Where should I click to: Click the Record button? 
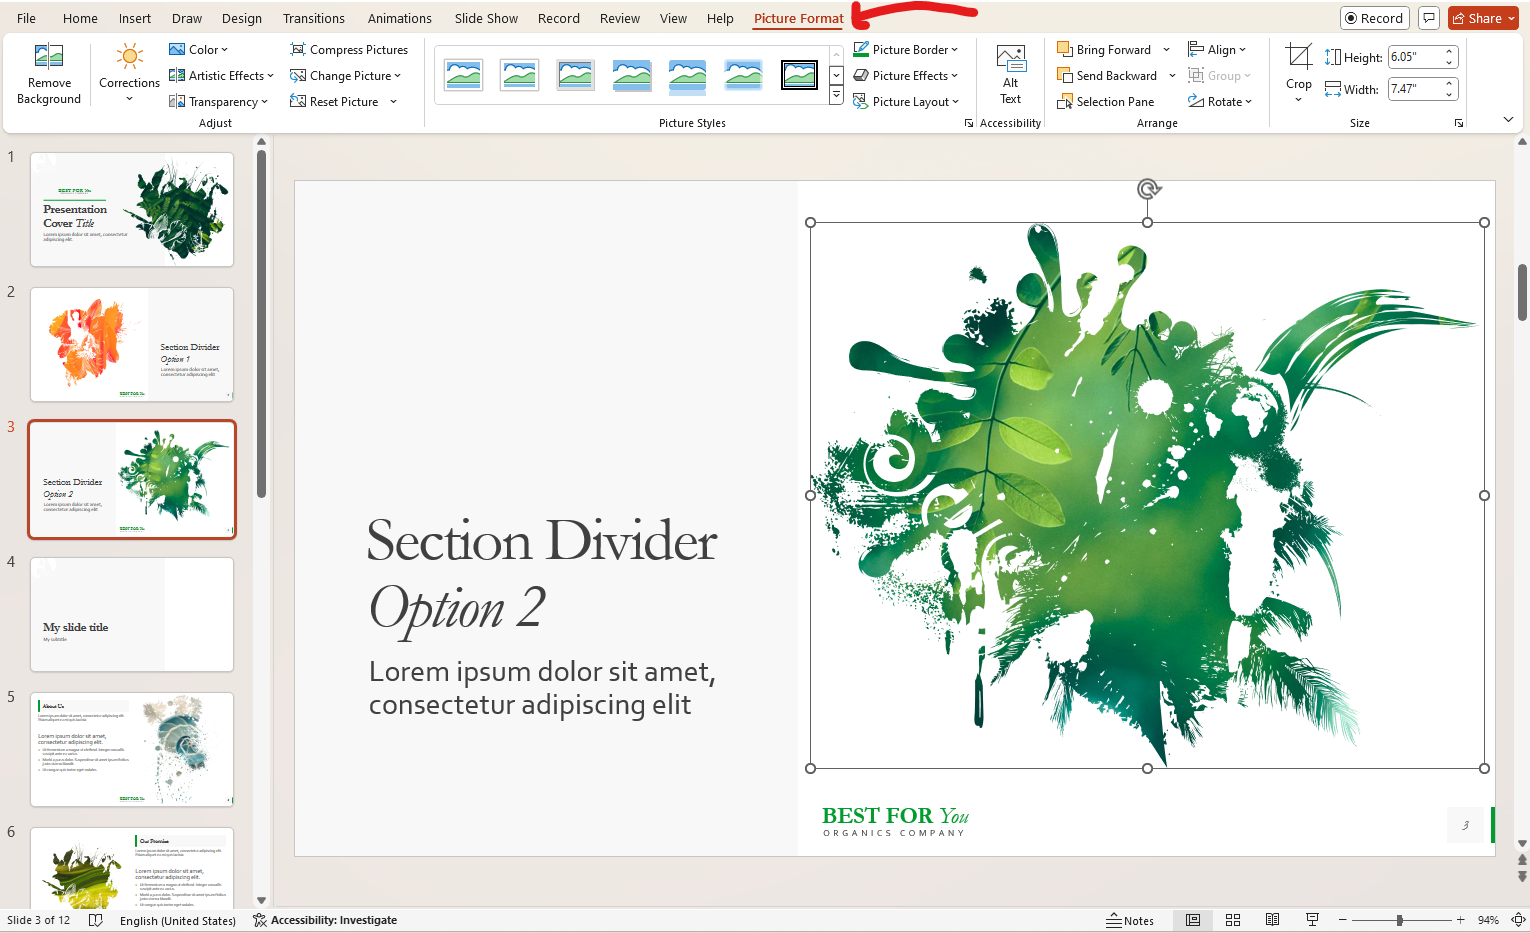tap(1374, 17)
